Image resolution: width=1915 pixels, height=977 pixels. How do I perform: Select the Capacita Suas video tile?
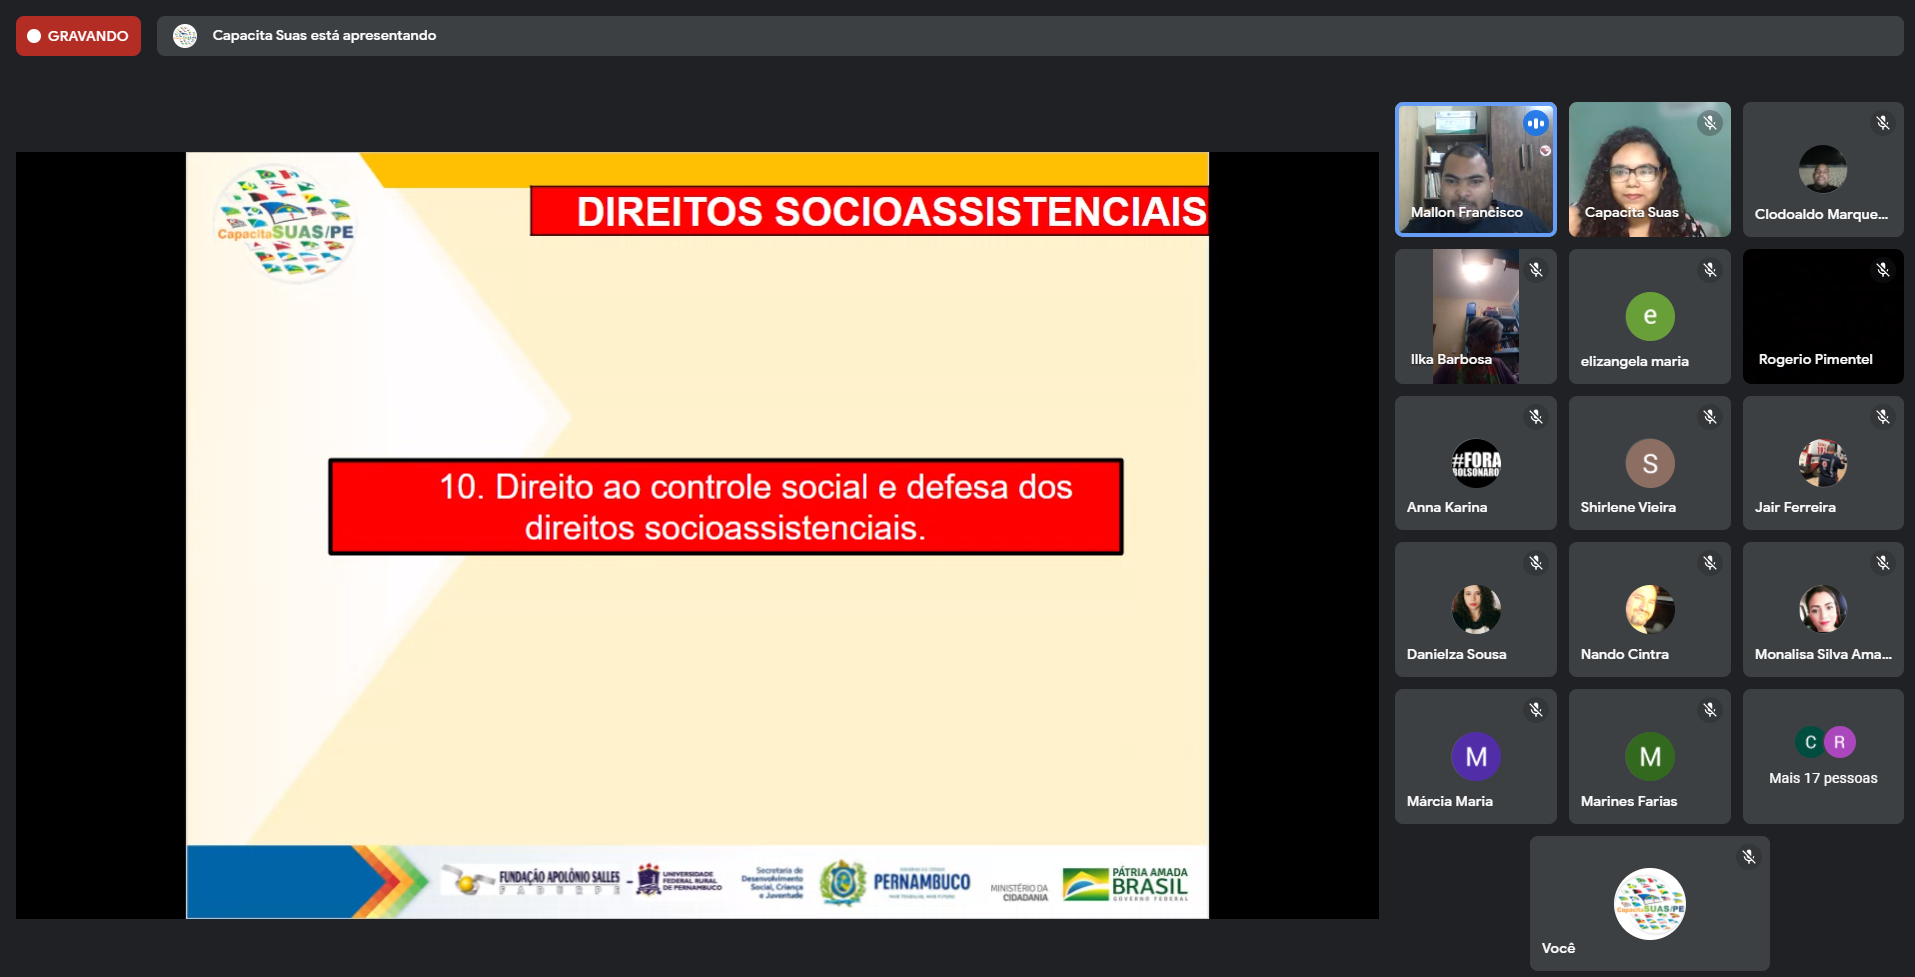coord(1649,170)
